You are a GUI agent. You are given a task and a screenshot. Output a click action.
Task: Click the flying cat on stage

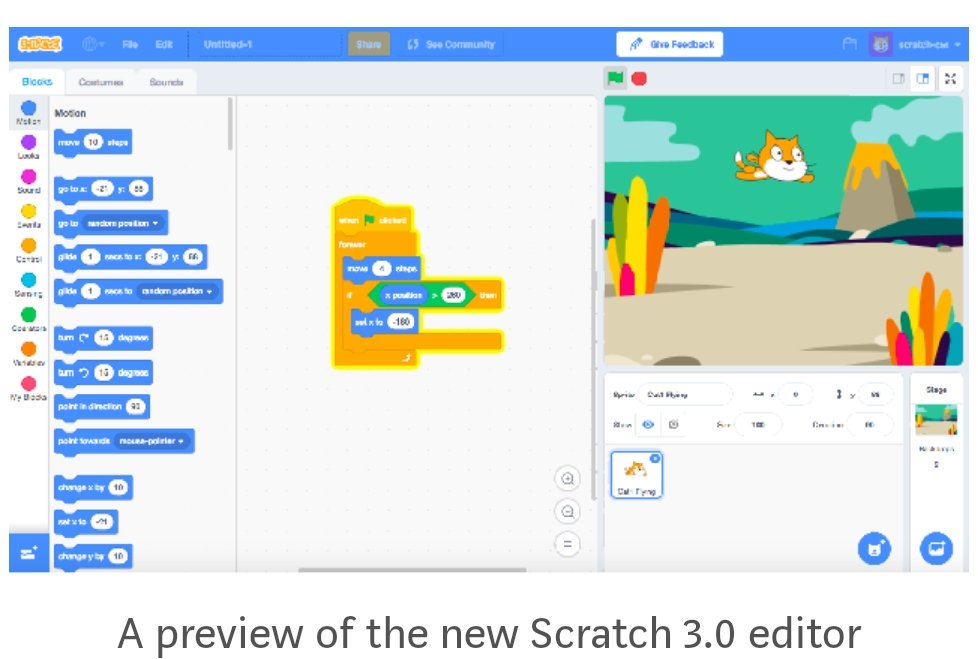tap(774, 157)
